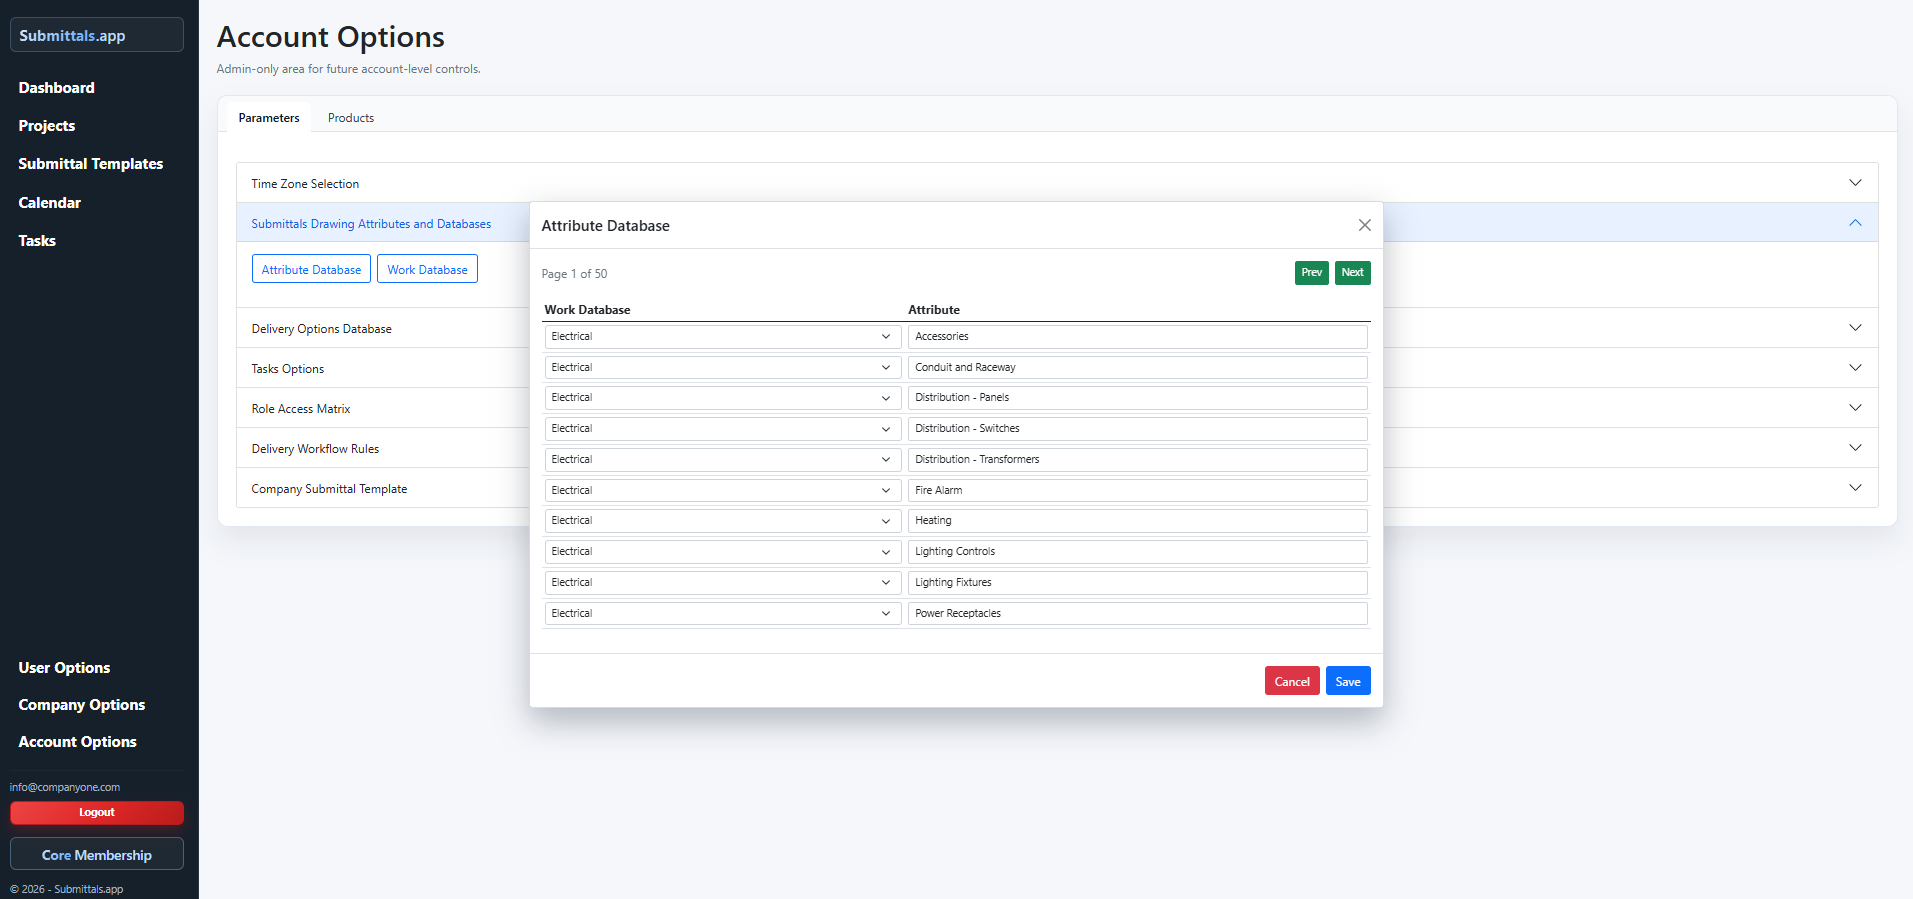Open Work Database dropdown for Fire Alarm row
This screenshot has width=1913, height=899.
(x=721, y=490)
